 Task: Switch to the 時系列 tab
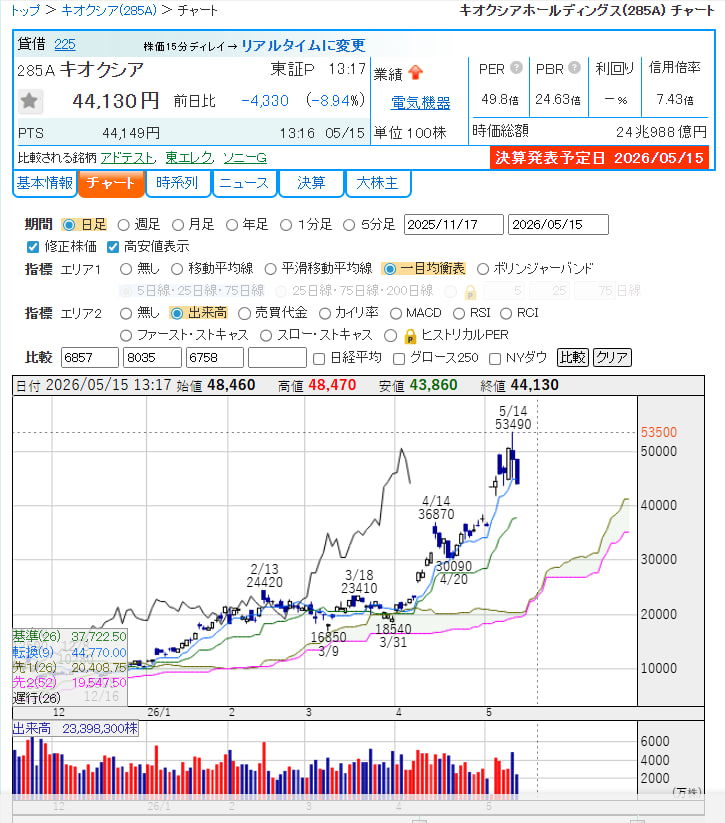pyautogui.click(x=177, y=183)
